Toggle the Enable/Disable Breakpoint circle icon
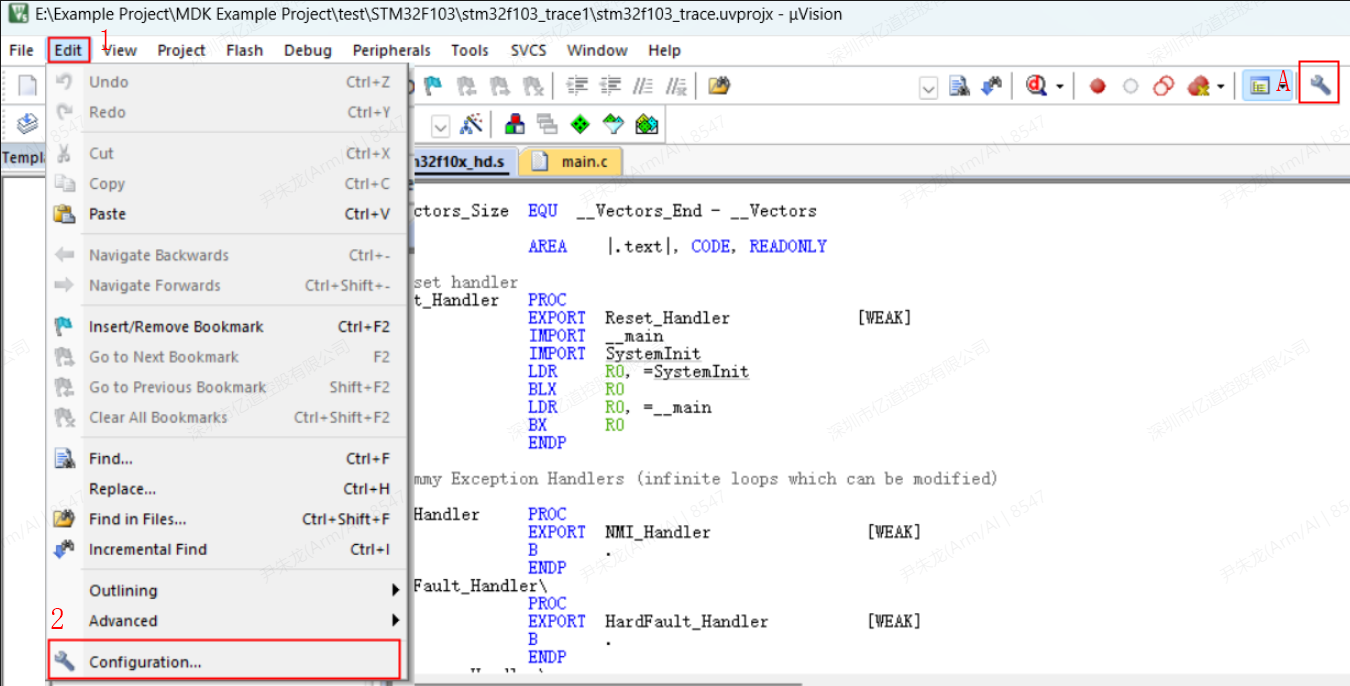Viewport: 1350px width, 686px height. (x=1130, y=86)
